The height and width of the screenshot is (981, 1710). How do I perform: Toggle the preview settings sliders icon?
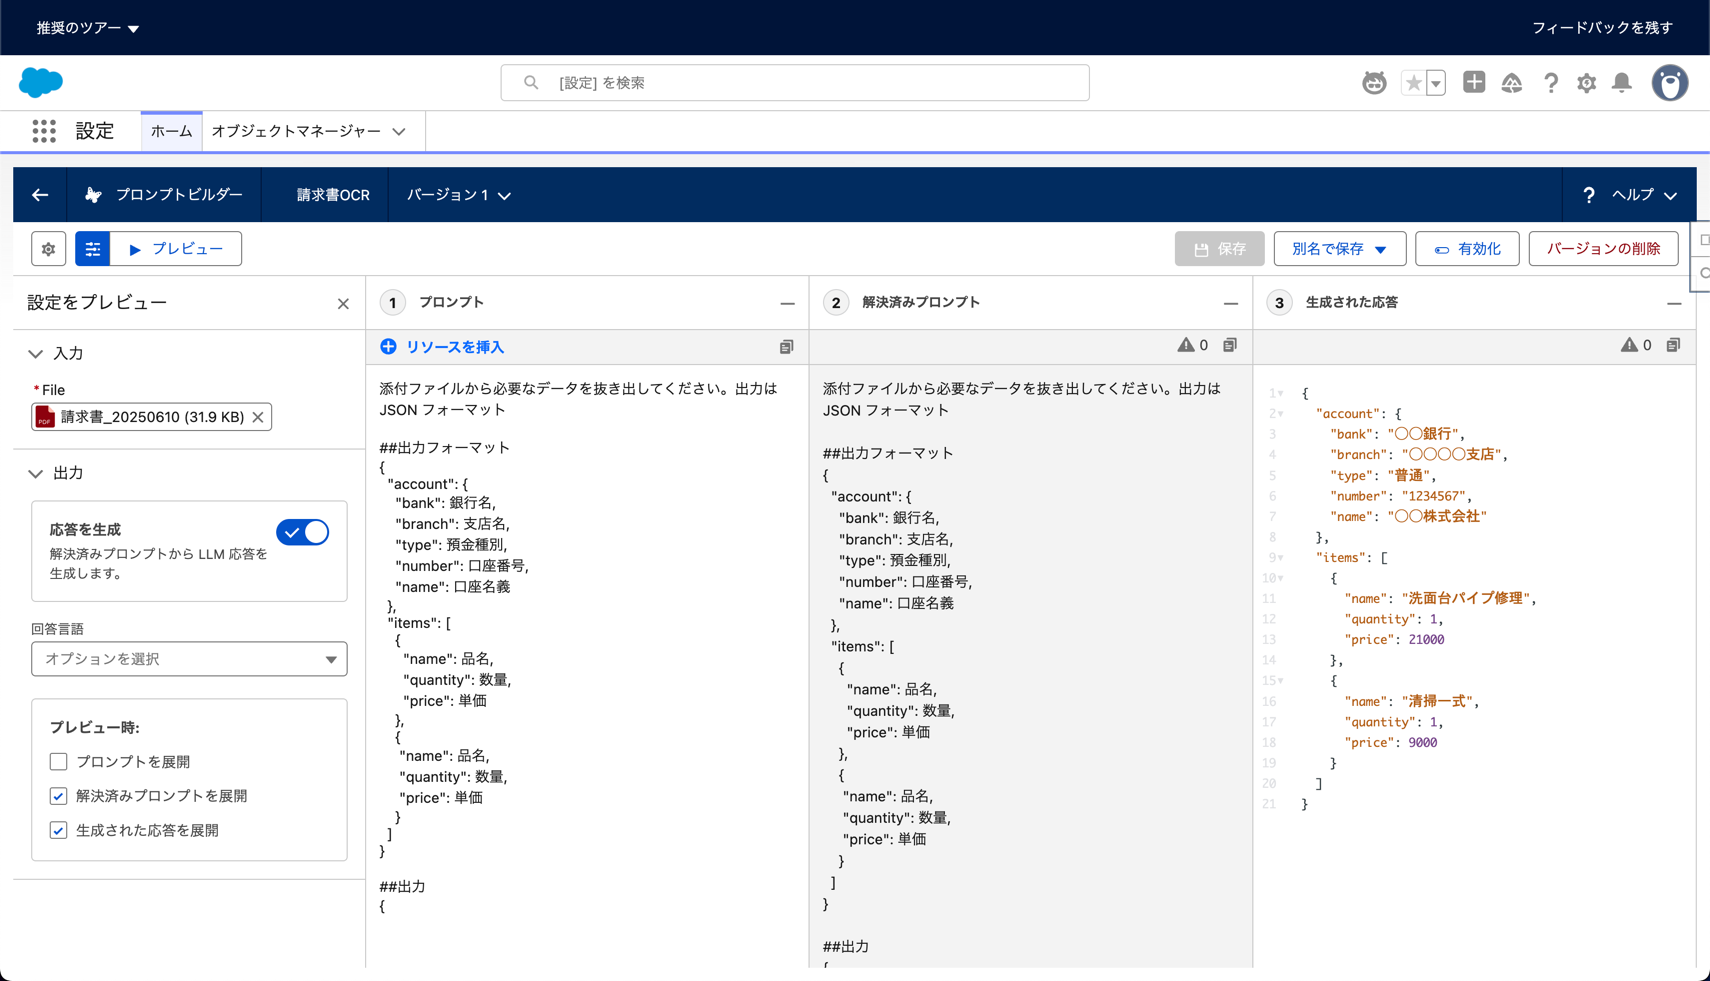(x=92, y=249)
